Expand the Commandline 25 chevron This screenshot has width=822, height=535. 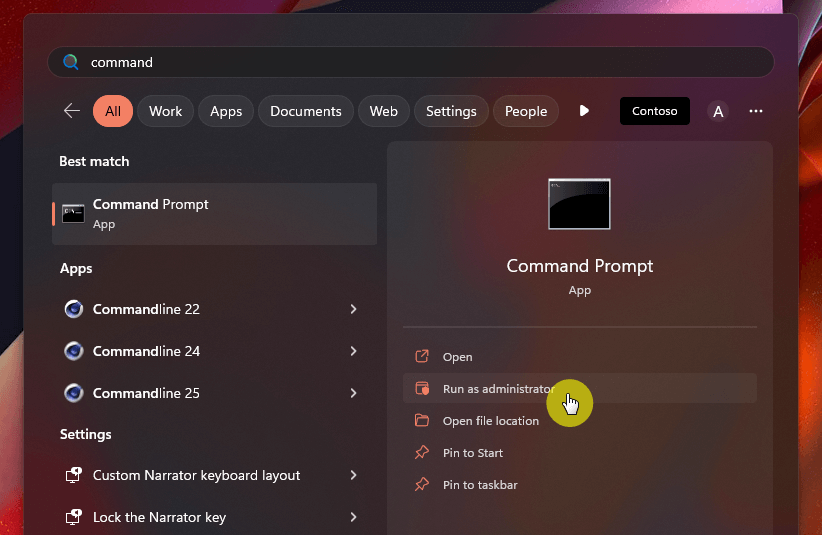[353, 393]
